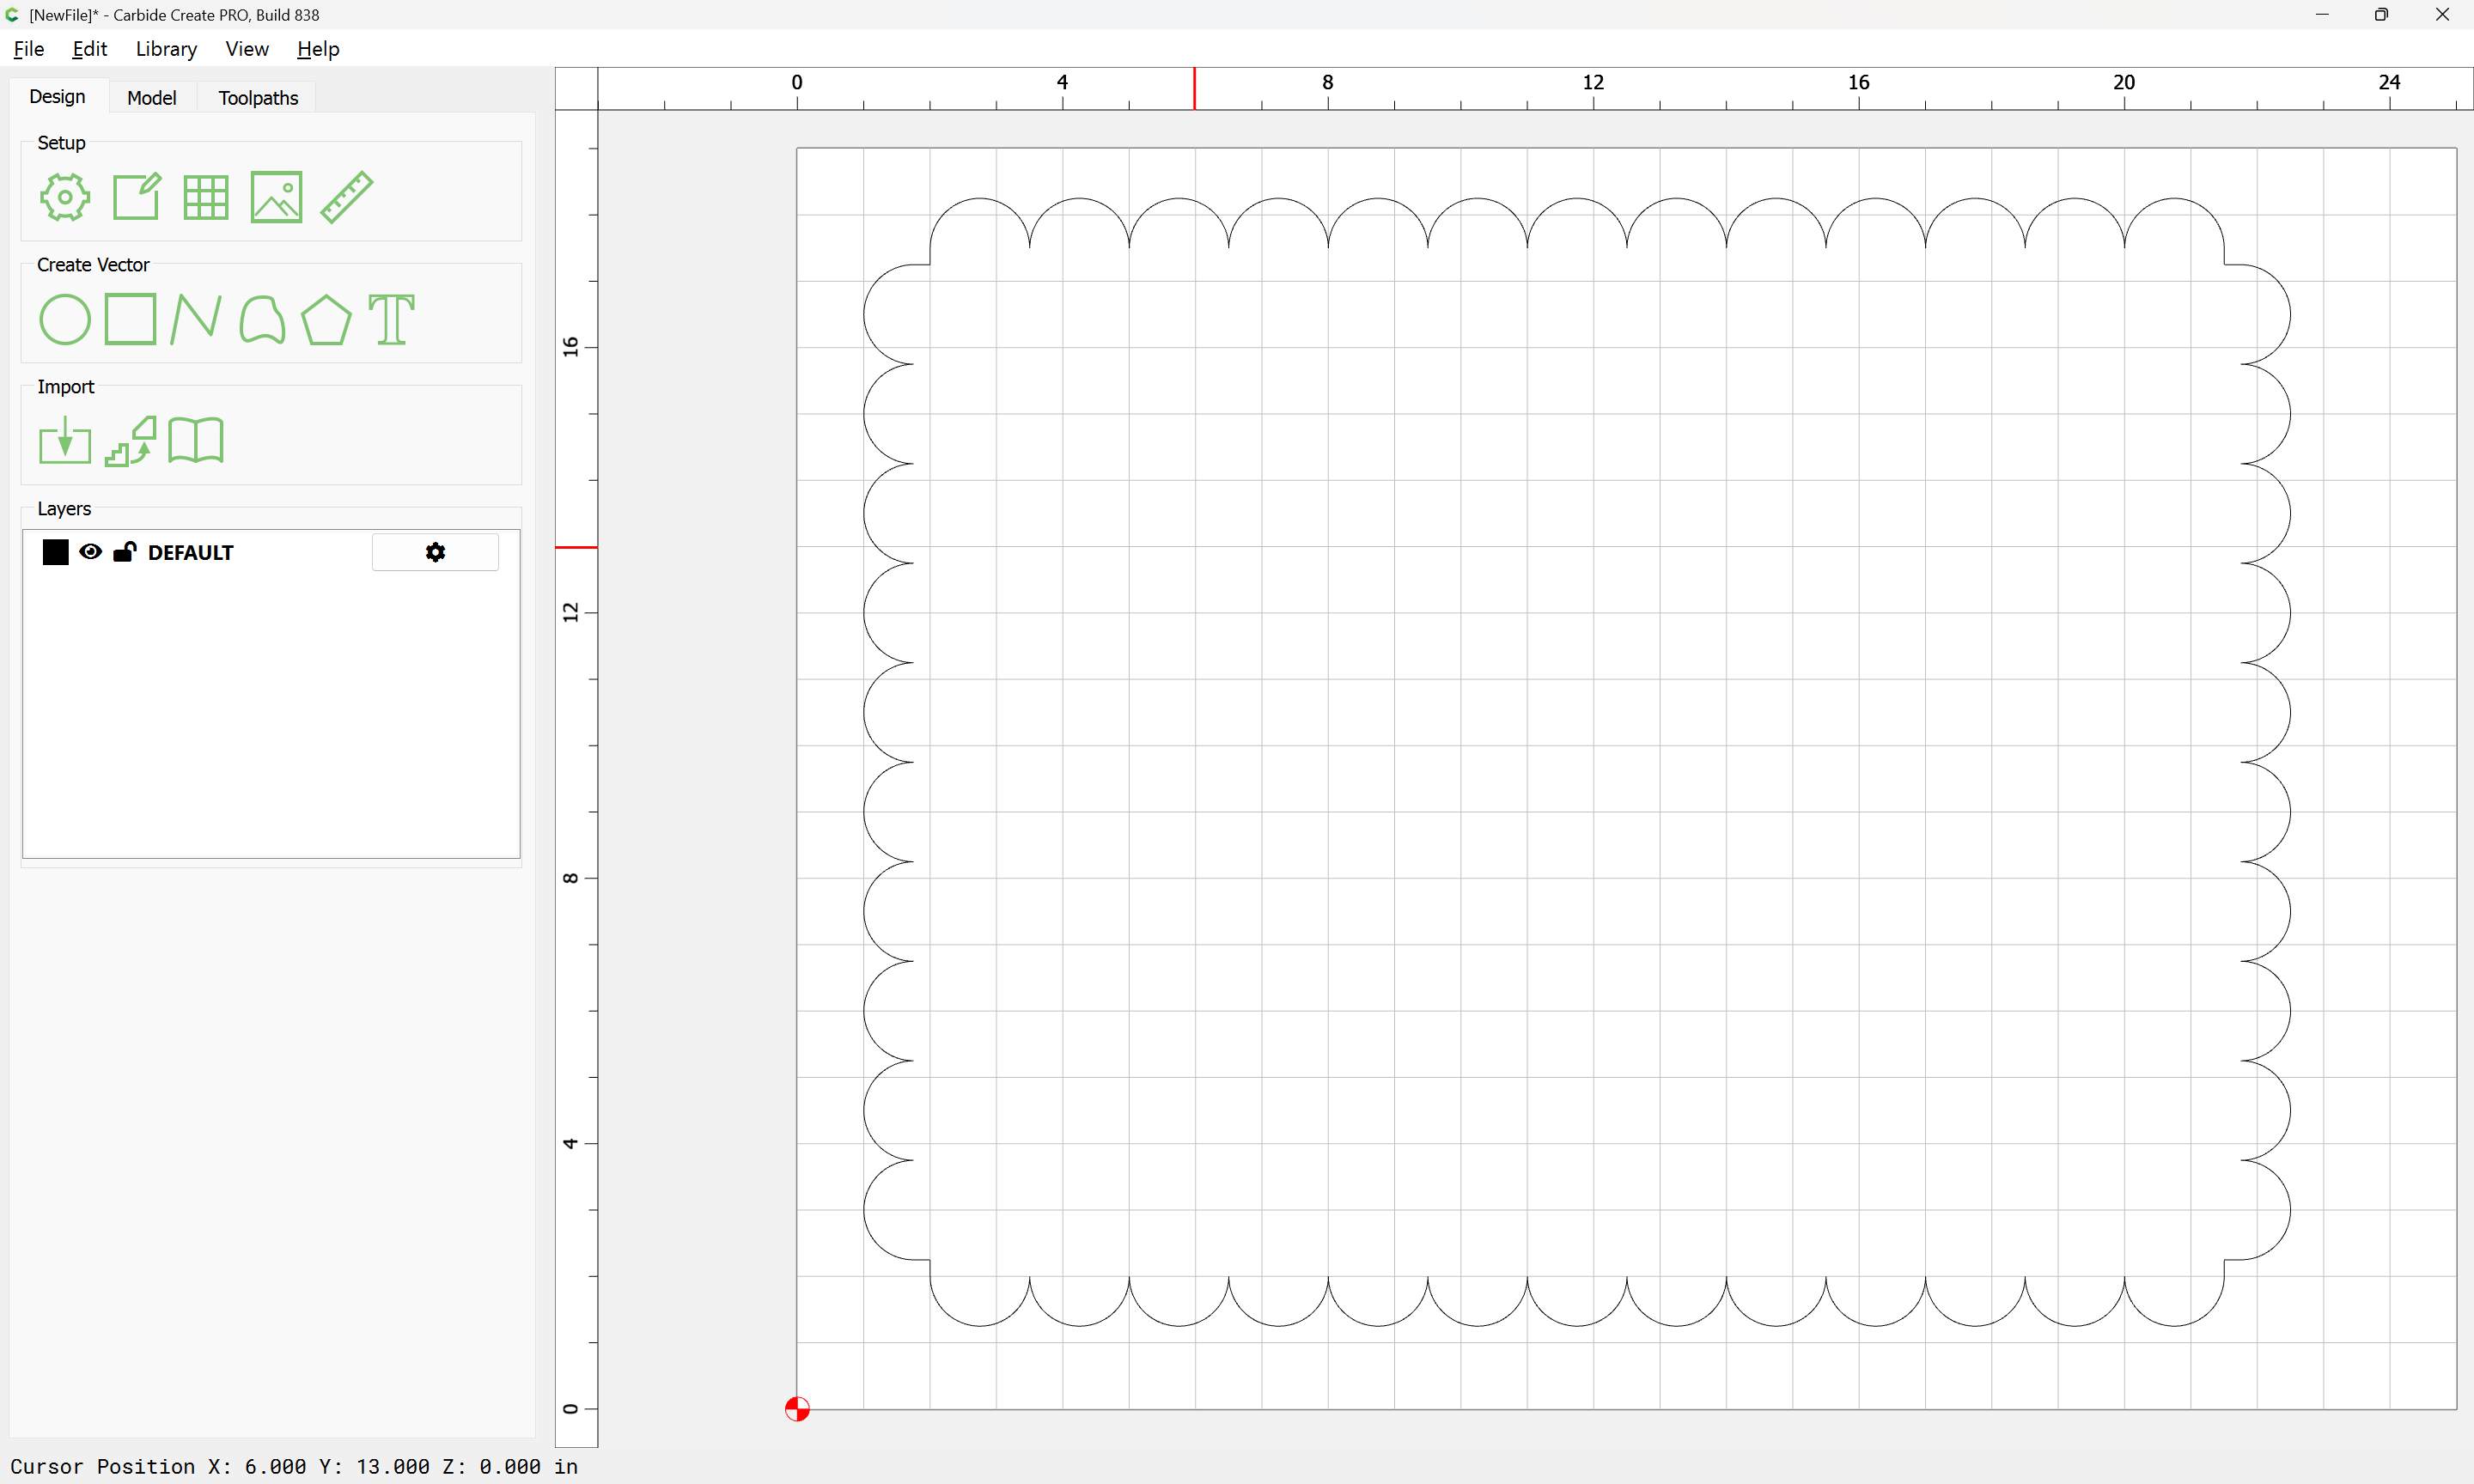
Task: Toggle the DEFAULT layer lock
Action: (124, 552)
